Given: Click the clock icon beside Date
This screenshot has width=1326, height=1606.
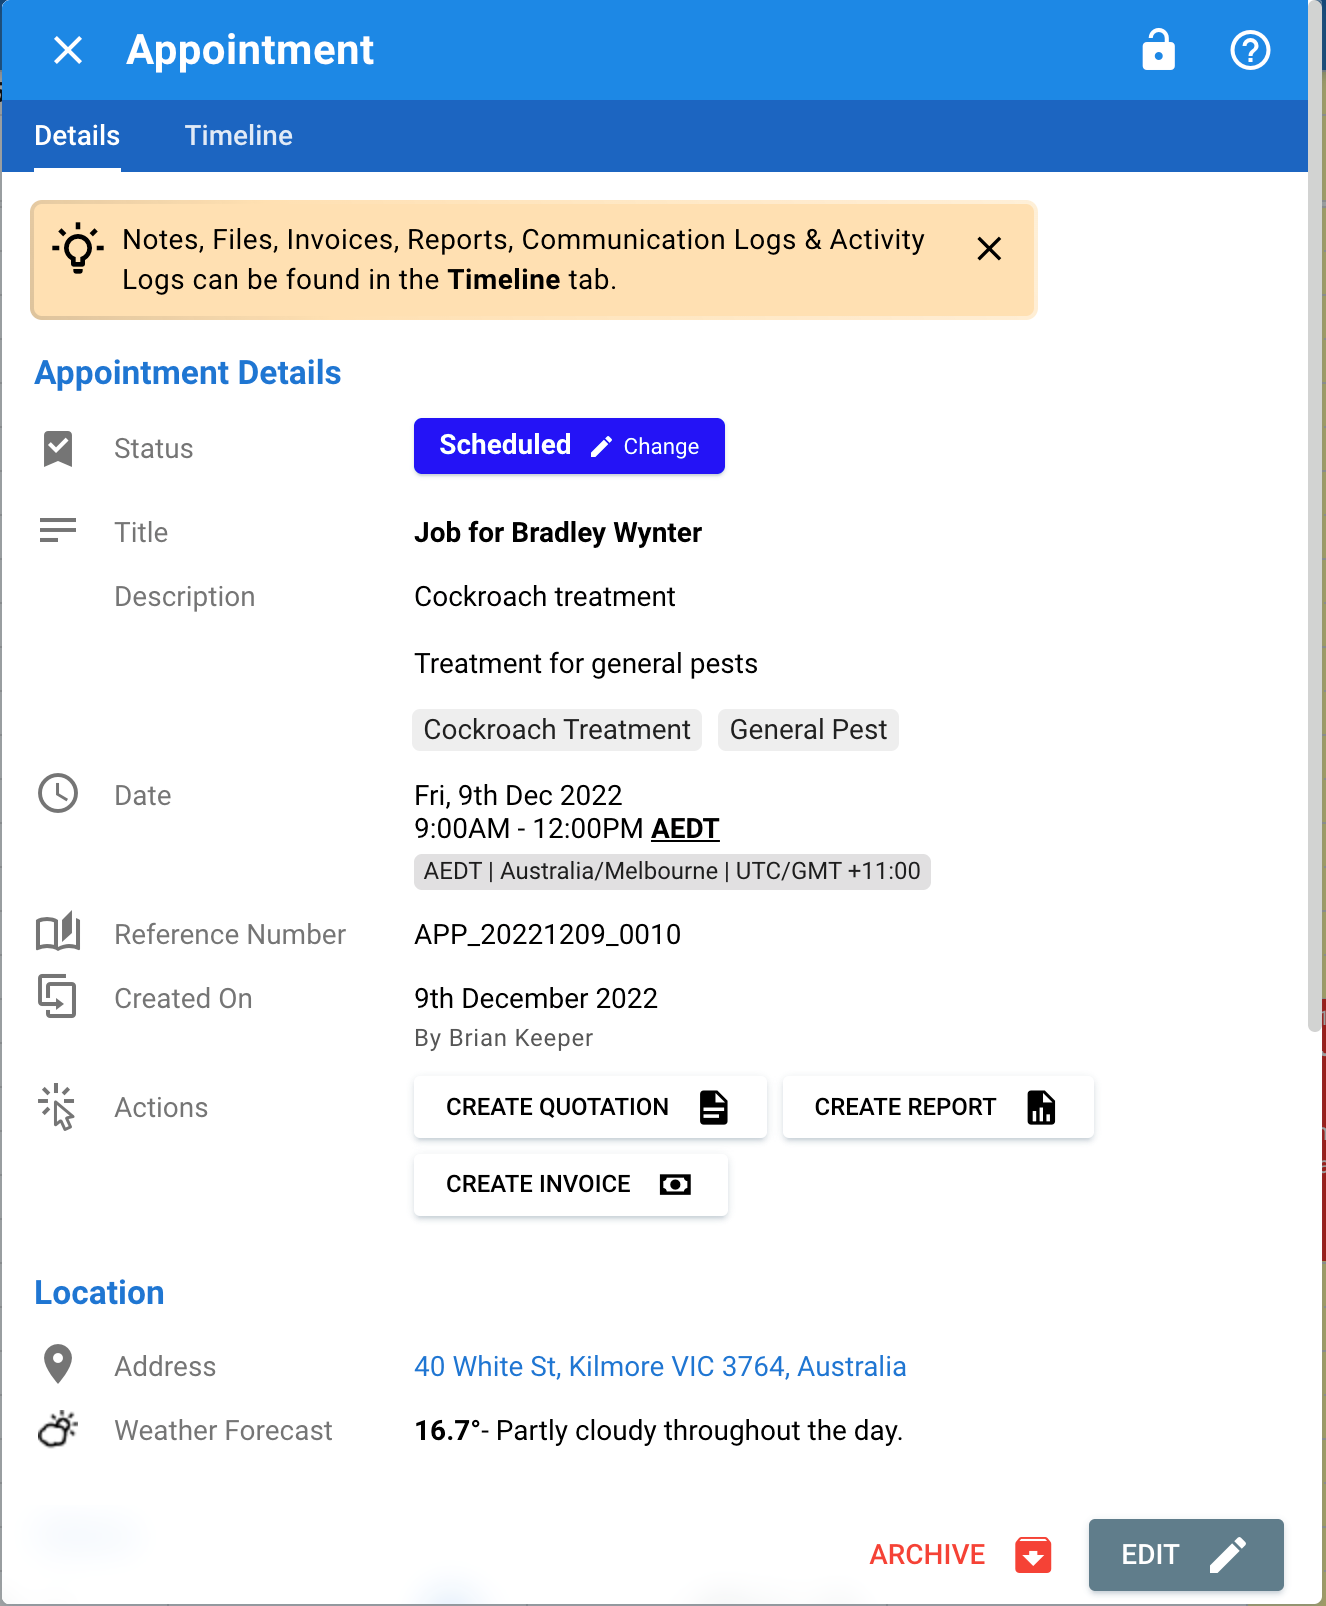Looking at the screenshot, I should tap(58, 794).
